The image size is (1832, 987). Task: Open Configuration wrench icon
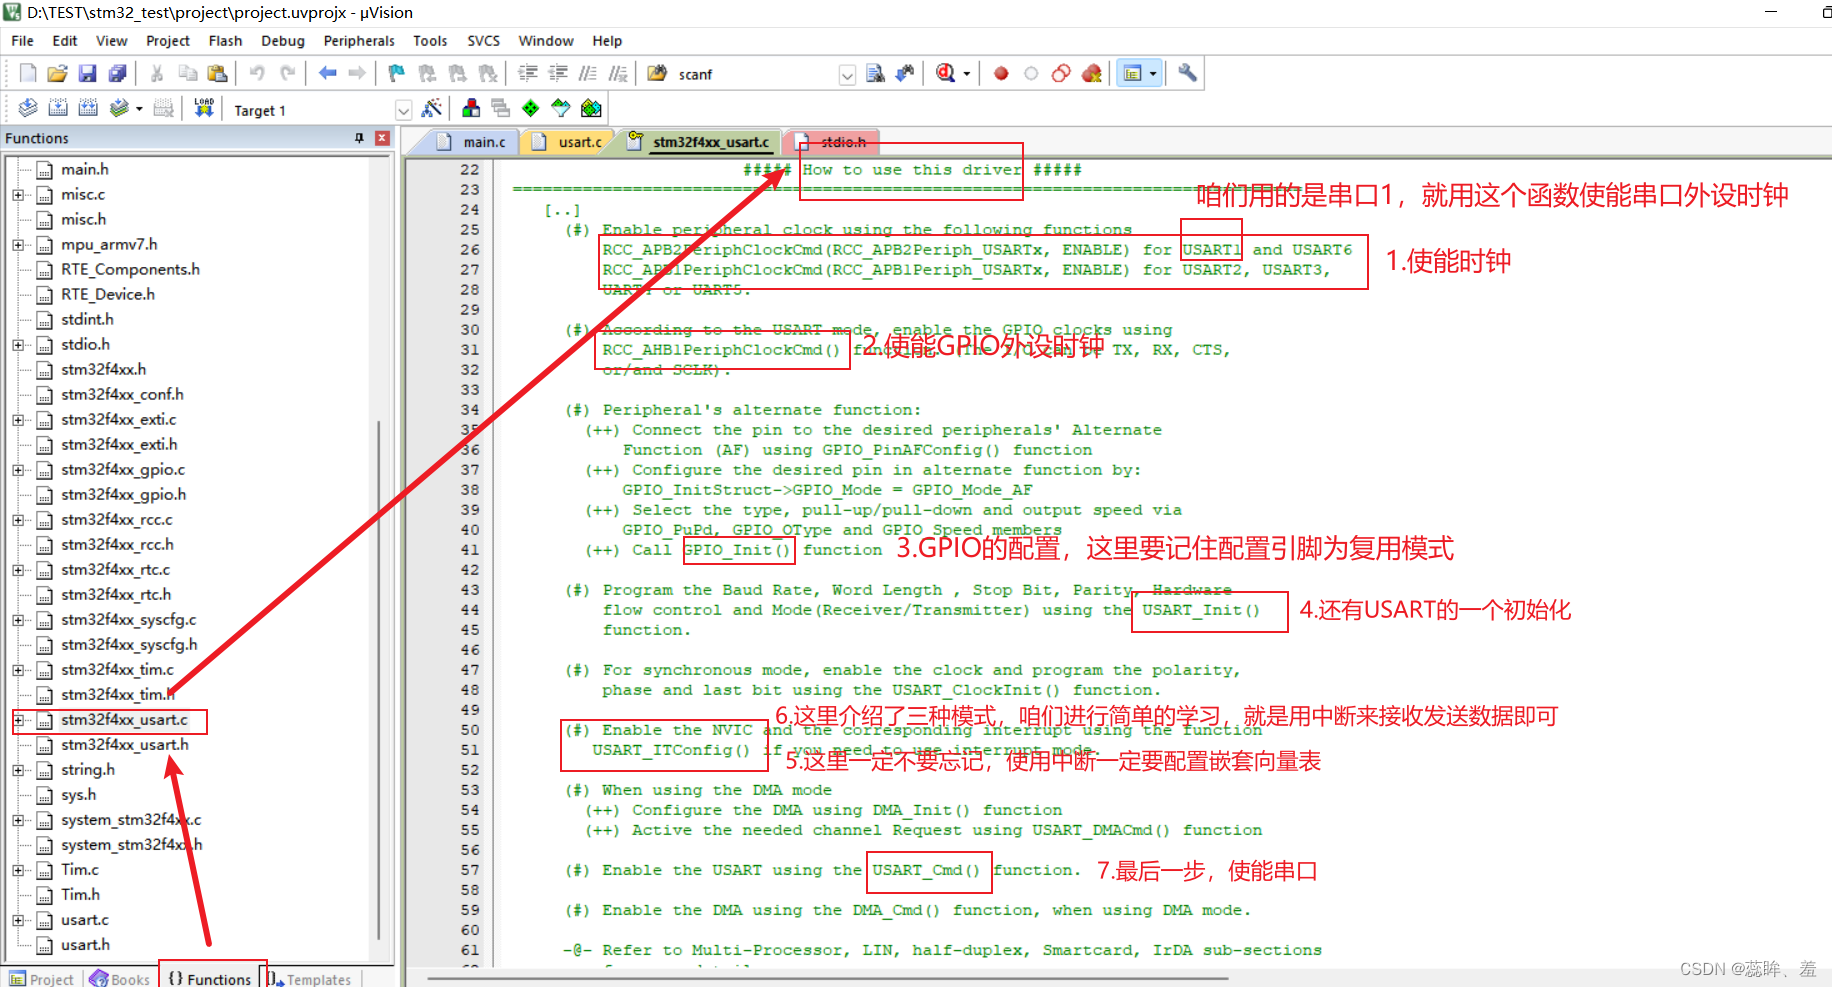(1187, 73)
